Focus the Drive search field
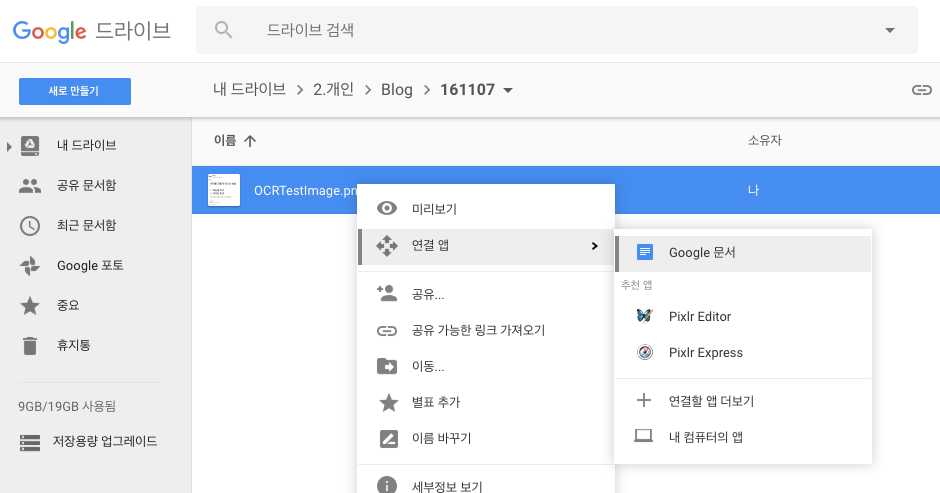Viewport: 940px width, 493px height. click(x=556, y=30)
